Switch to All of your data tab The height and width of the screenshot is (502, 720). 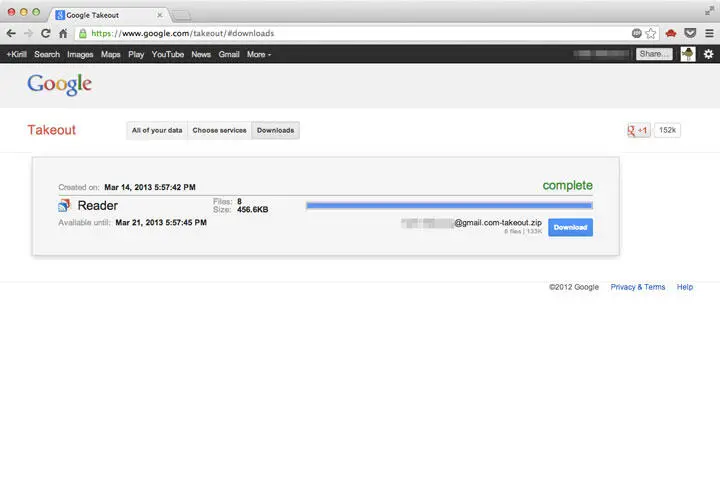157,130
